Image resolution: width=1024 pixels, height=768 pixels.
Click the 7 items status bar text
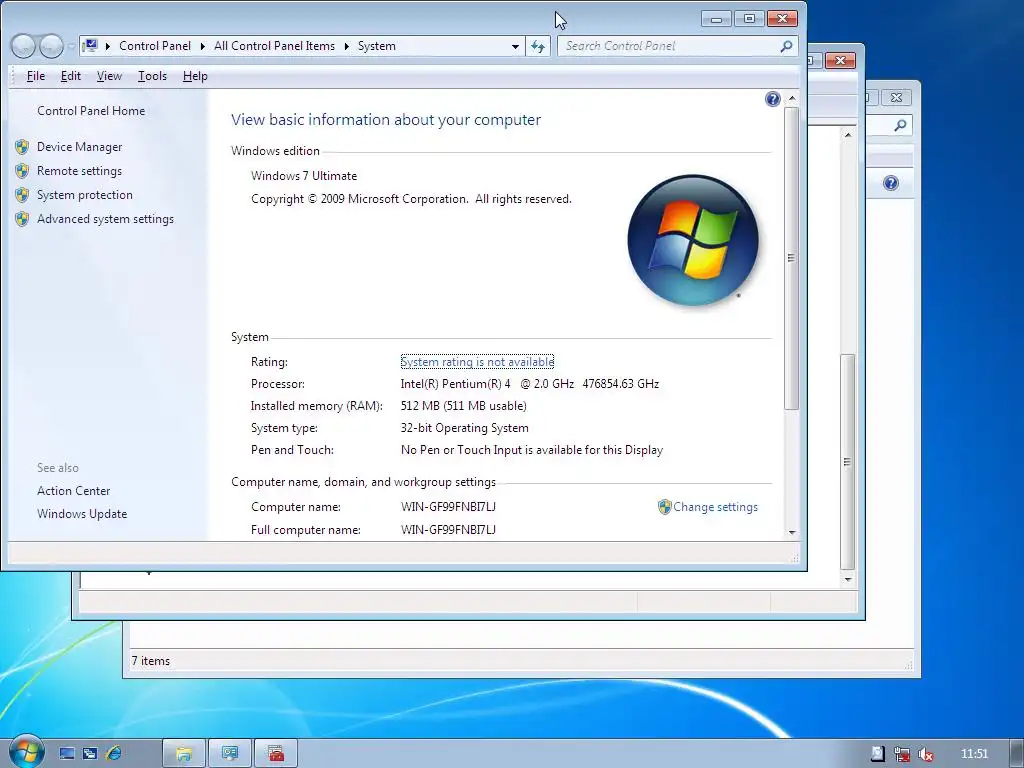(x=151, y=661)
